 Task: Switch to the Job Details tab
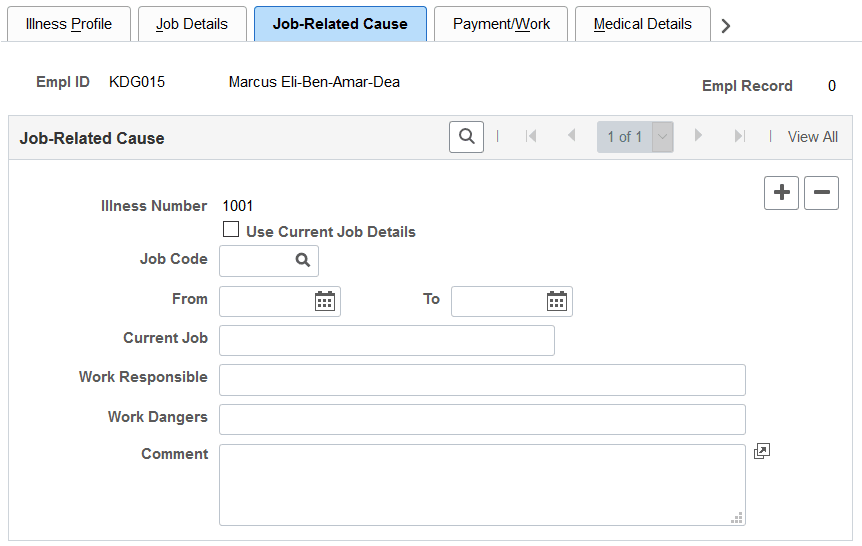tap(192, 24)
